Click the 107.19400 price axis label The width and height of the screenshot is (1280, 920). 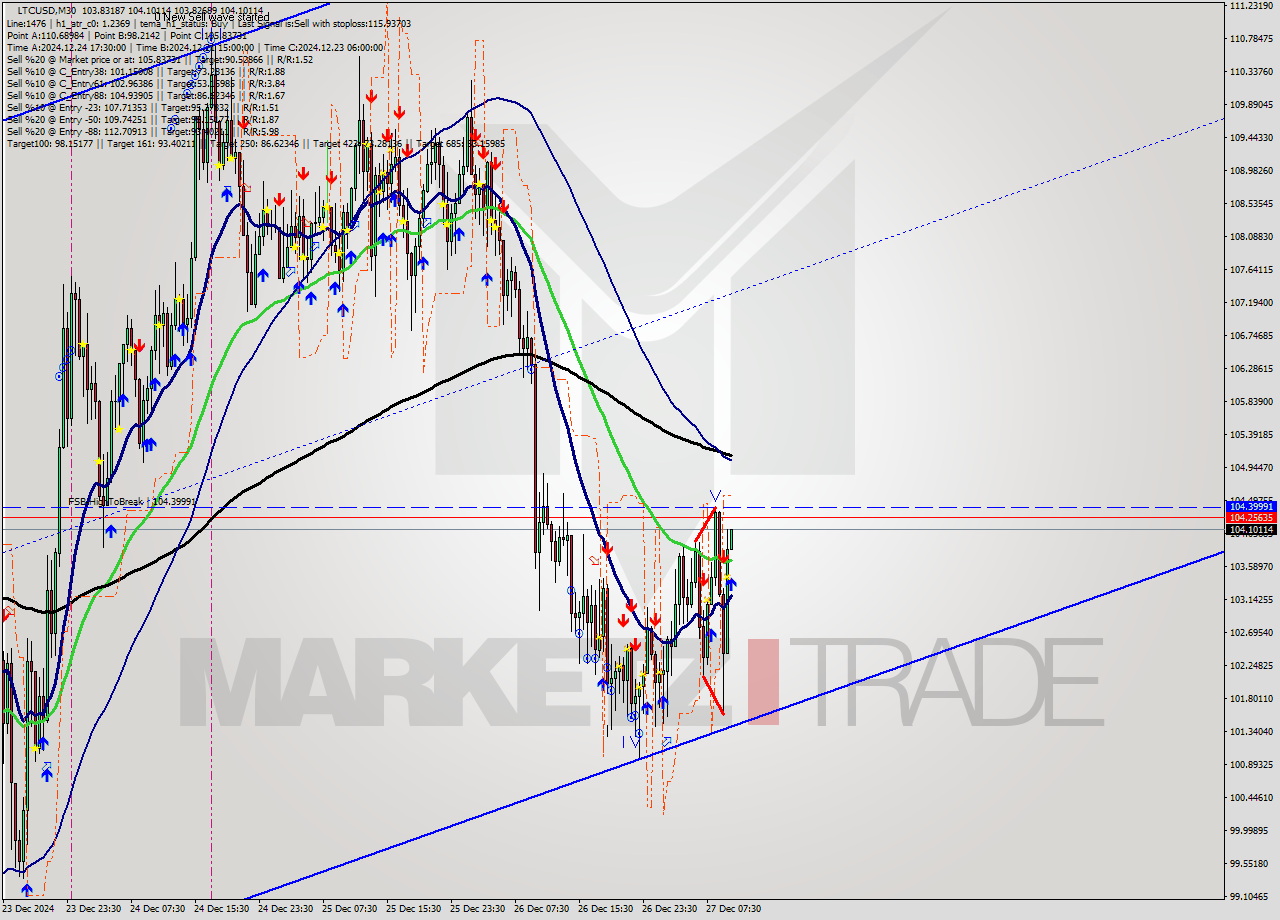[x=1251, y=303]
